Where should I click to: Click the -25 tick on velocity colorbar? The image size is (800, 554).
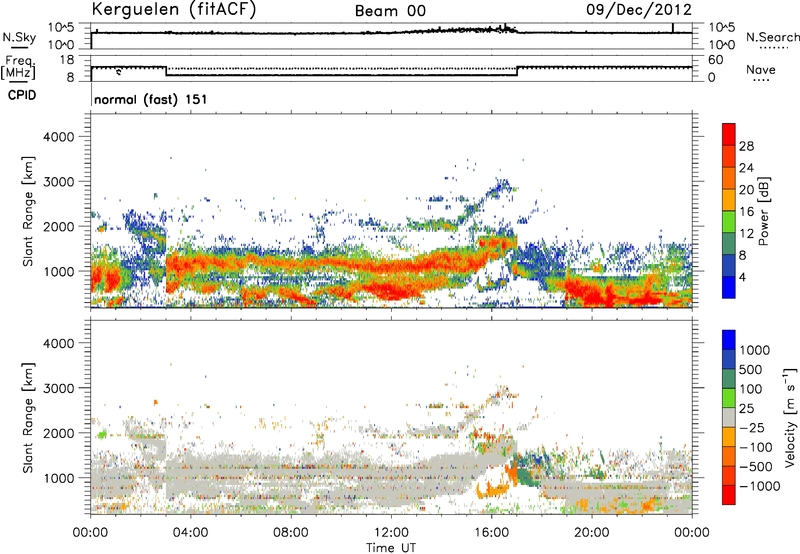[x=753, y=427]
